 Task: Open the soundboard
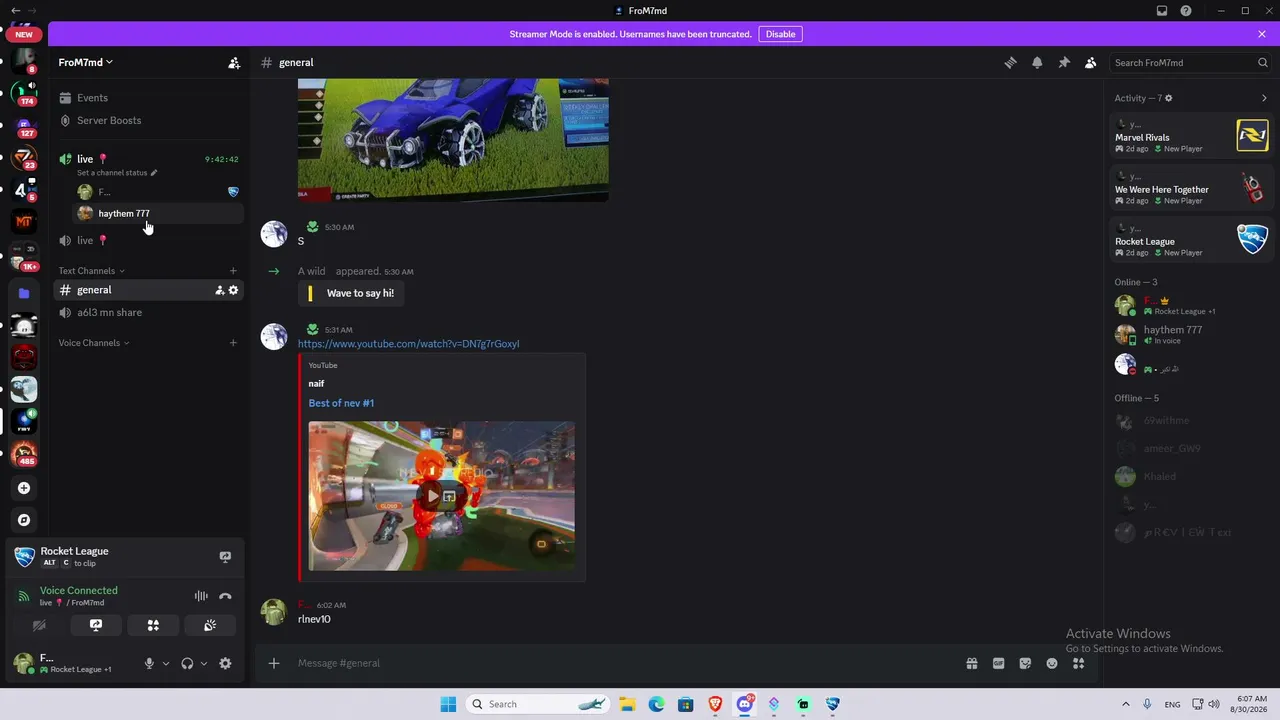(210, 625)
